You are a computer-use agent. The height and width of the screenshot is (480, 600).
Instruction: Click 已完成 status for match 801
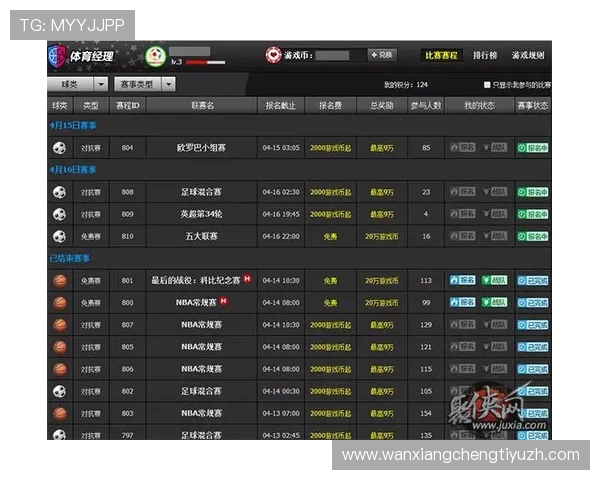[x=533, y=281]
